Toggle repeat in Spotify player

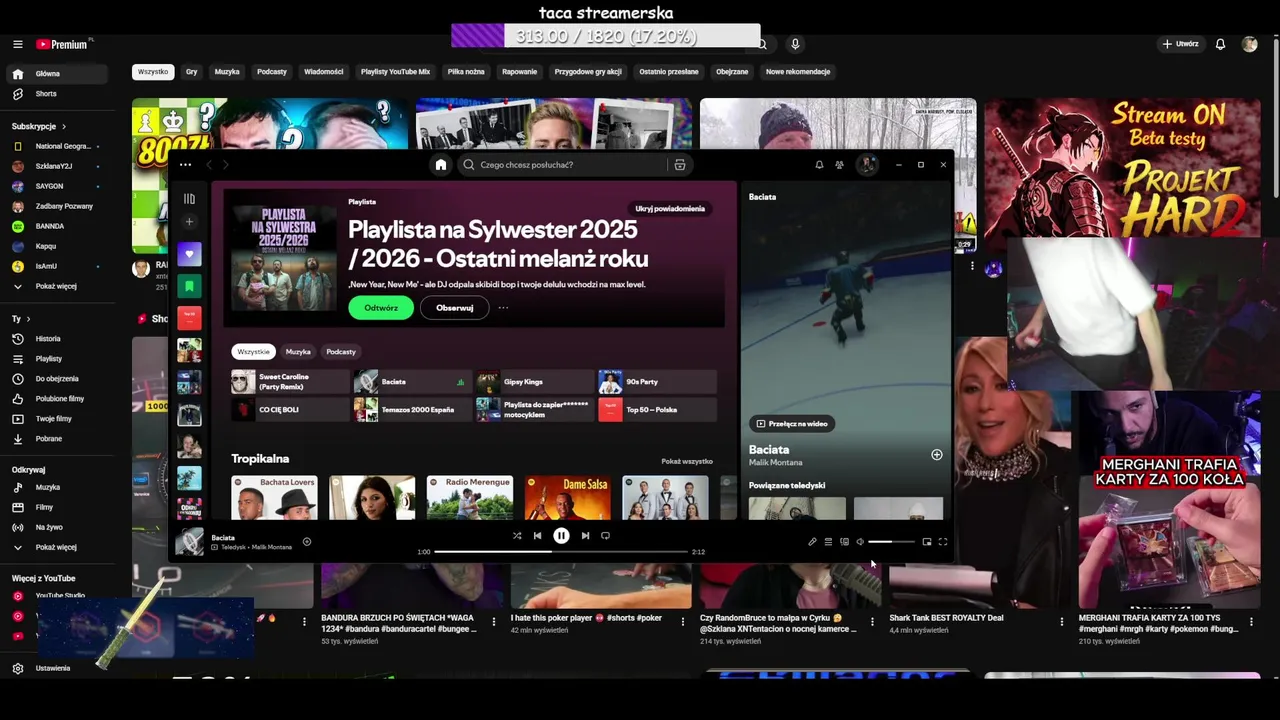click(605, 536)
